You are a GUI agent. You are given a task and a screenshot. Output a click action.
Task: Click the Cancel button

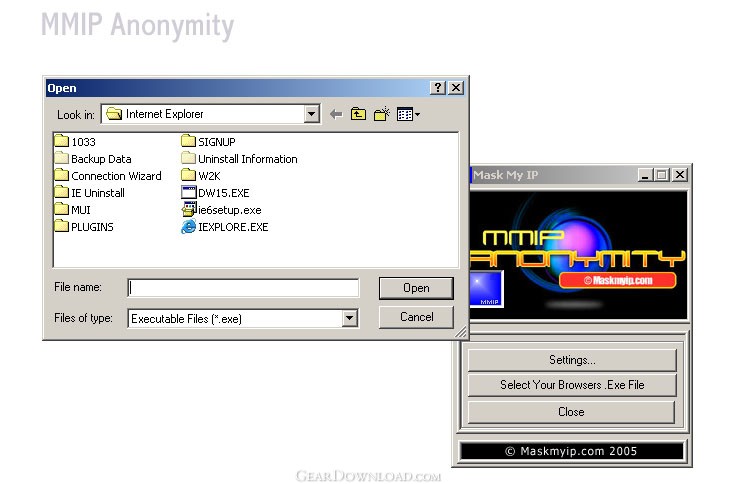click(x=416, y=317)
